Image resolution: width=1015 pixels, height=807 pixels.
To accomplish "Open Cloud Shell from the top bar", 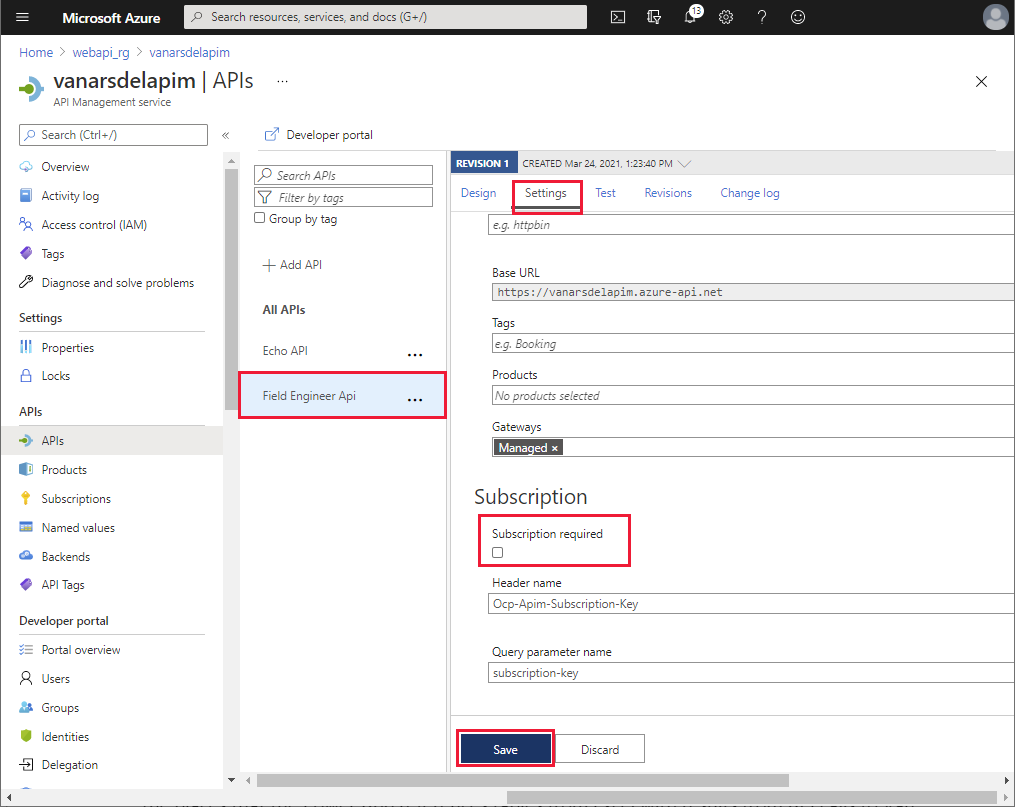I will [618, 17].
